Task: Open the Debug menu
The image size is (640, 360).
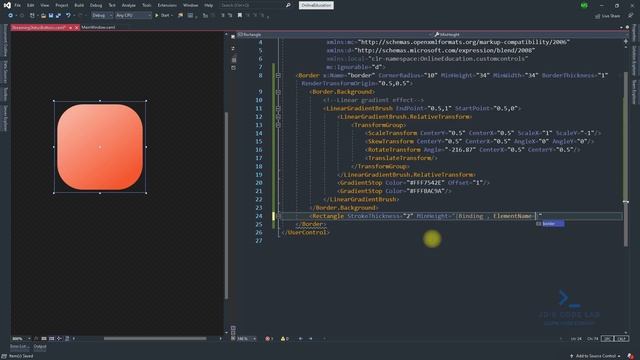Action: pyautogui.click(x=96, y=5)
